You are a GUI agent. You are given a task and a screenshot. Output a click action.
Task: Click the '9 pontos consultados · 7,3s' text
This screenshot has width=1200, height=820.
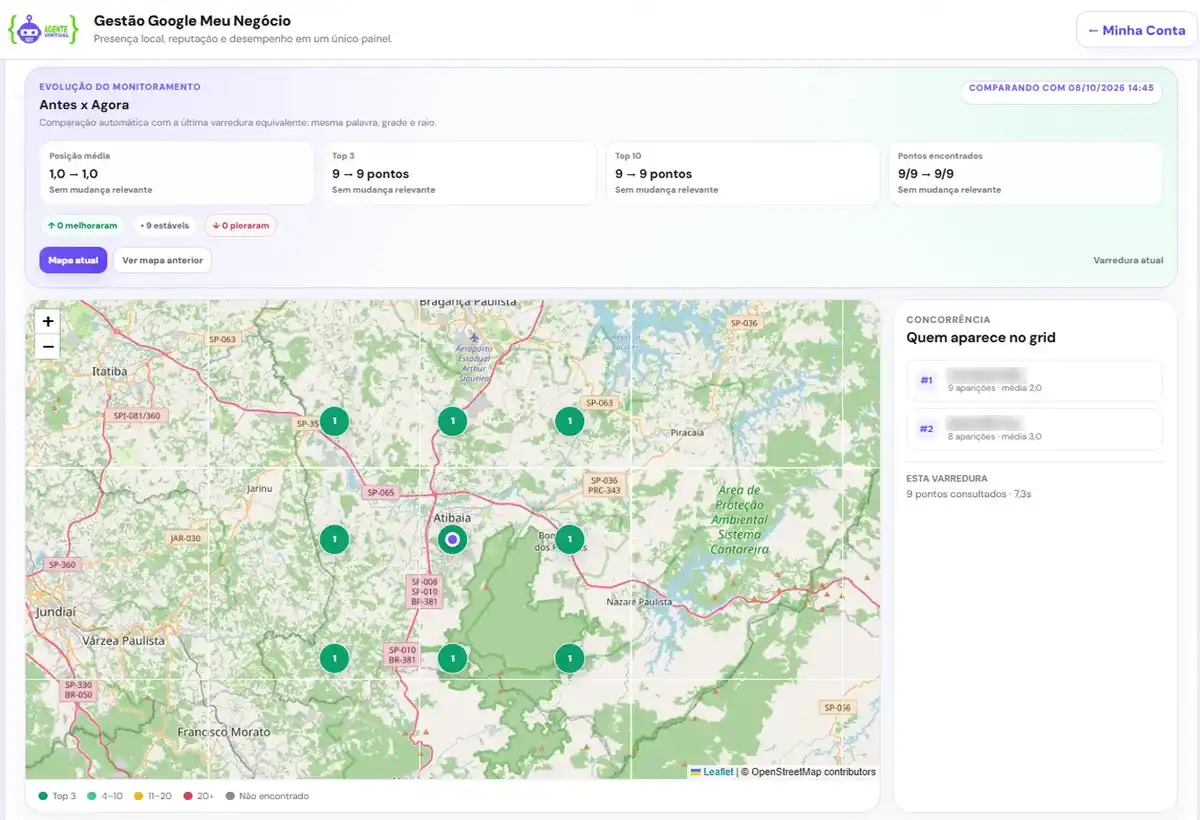click(969, 494)
